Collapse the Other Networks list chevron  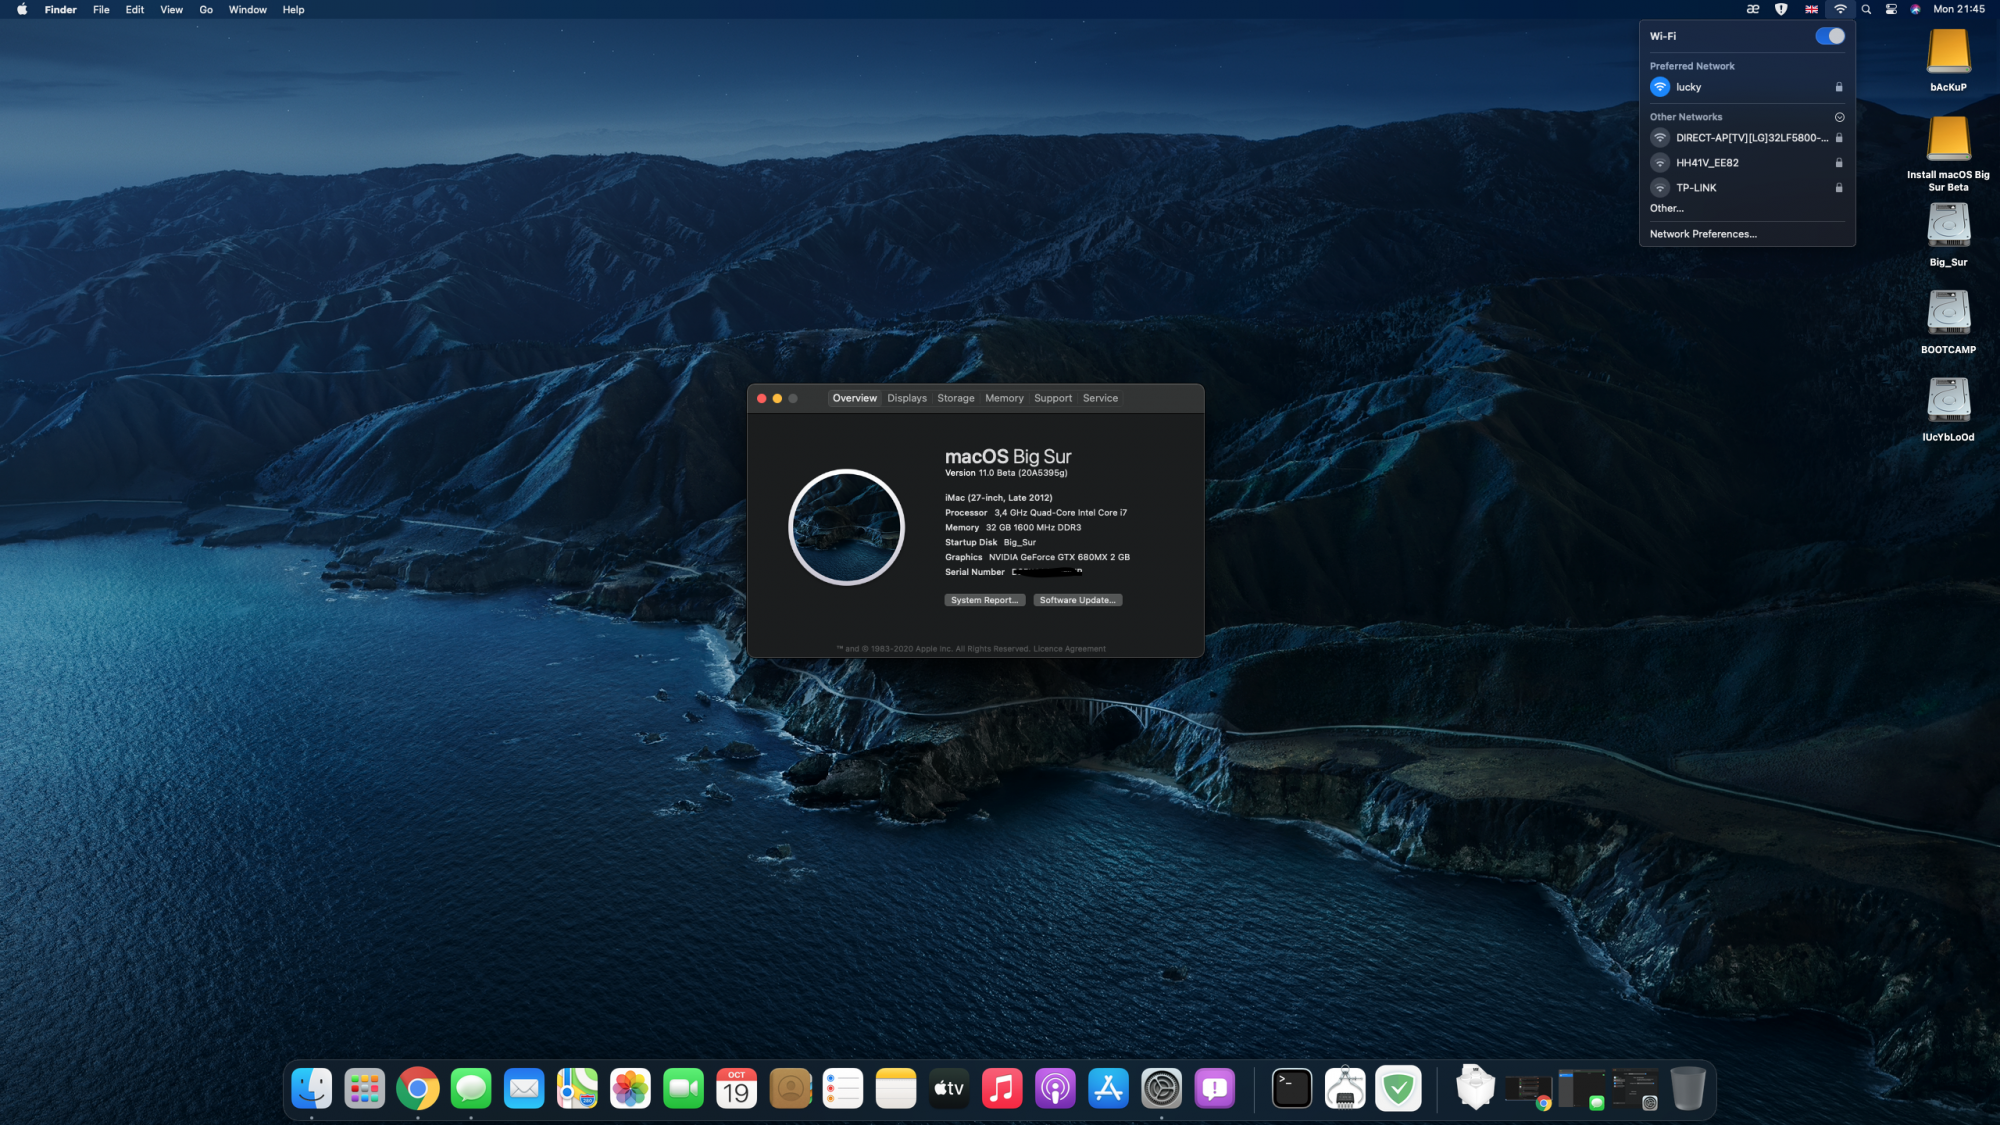[x=1839, y=117]
